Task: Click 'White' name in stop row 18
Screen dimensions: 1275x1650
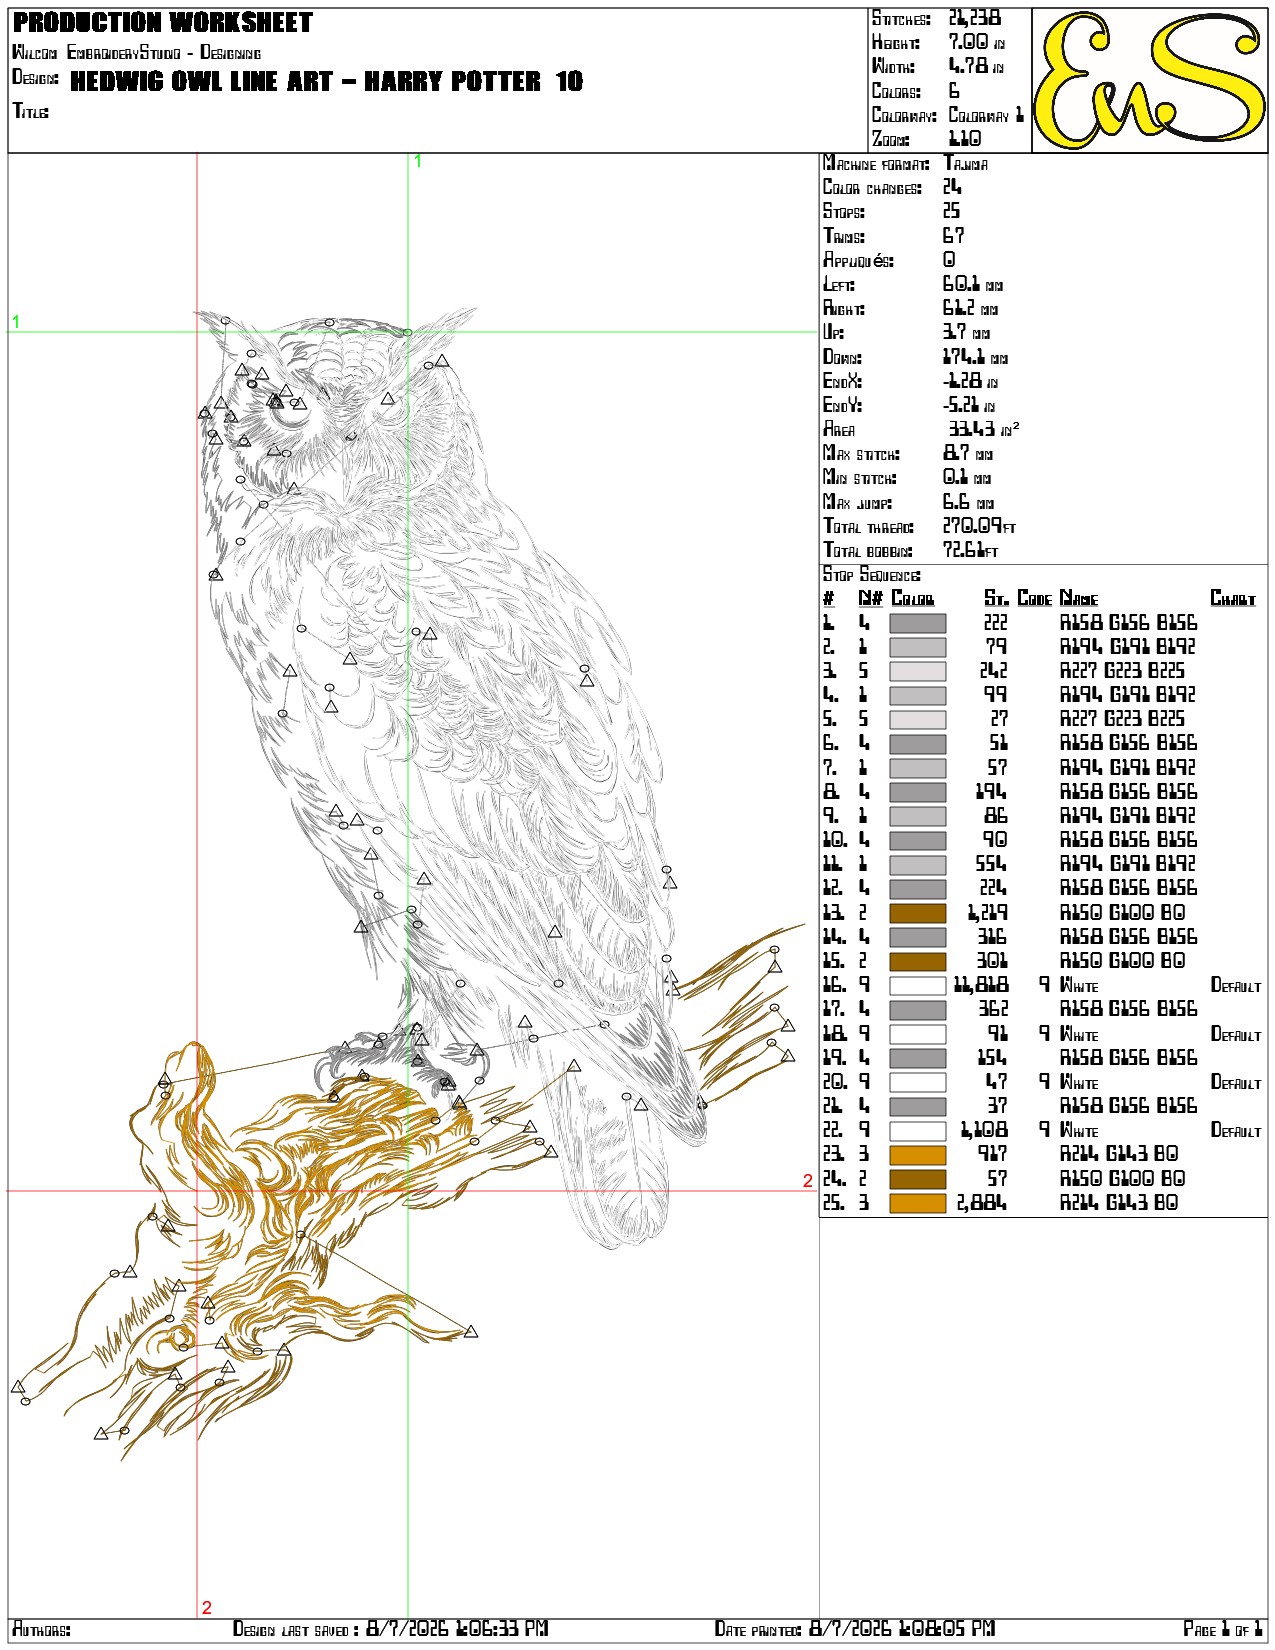Action: pyautogui.click(x=1079, y=1034)
